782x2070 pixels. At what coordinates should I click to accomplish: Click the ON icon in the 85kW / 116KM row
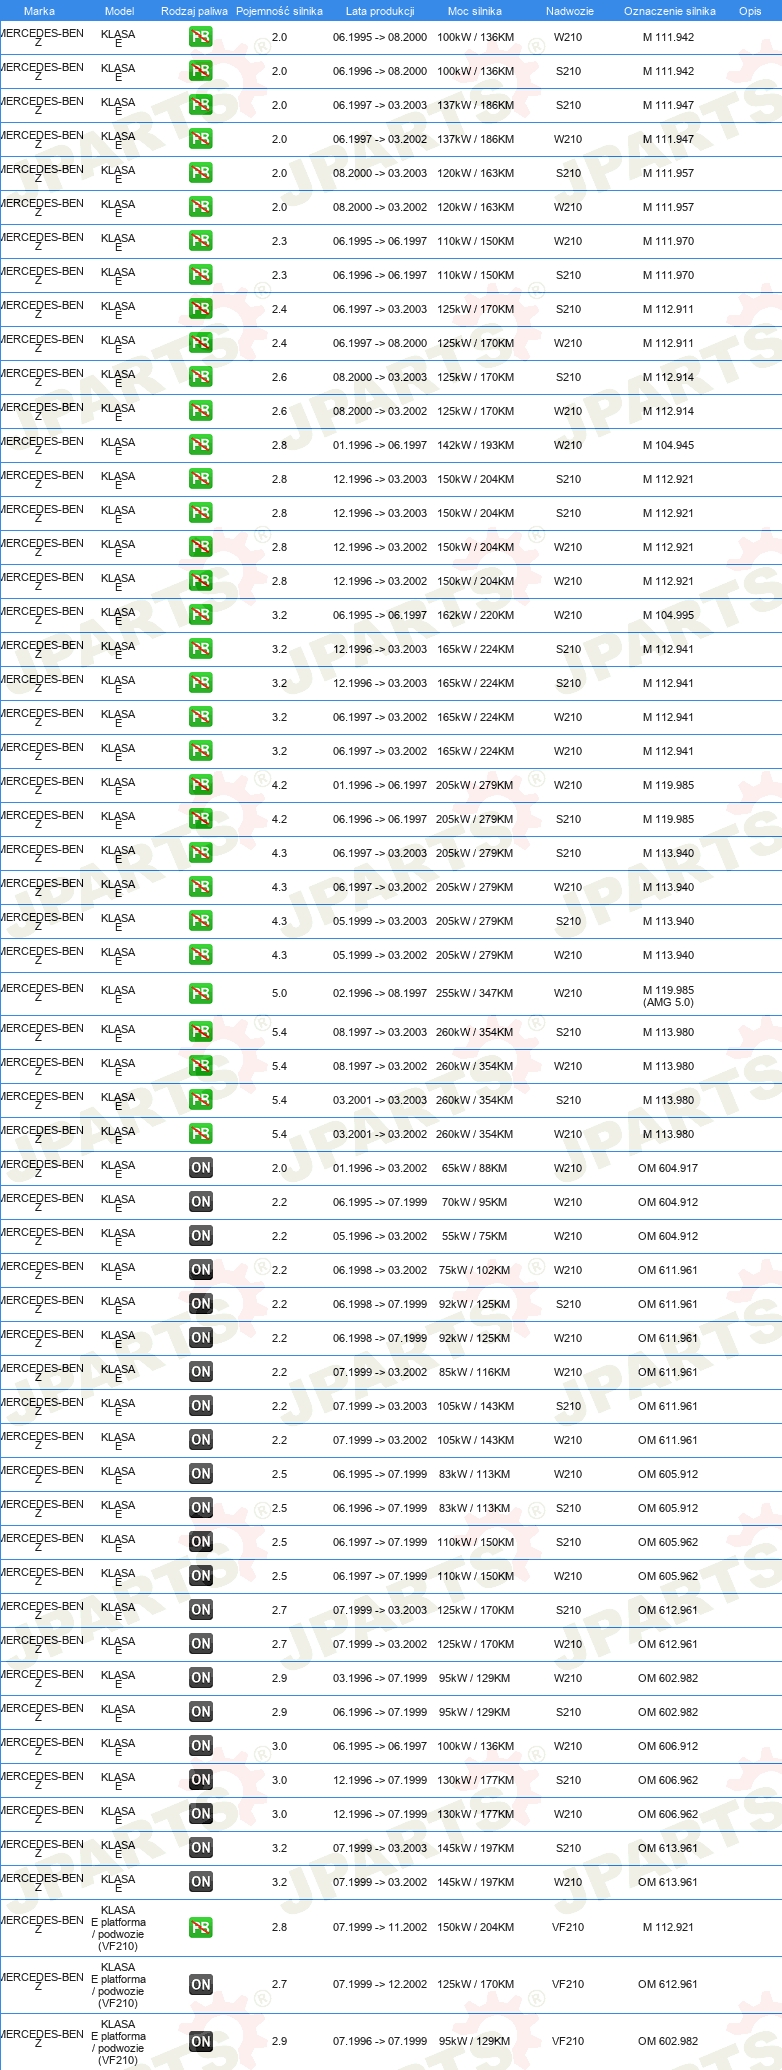click(x=201, y=1372)
